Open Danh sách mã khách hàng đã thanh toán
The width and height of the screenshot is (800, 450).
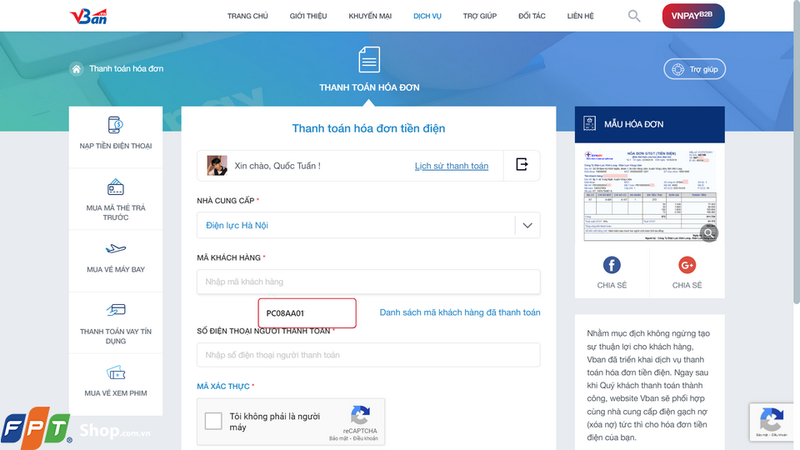pos(460,312)
